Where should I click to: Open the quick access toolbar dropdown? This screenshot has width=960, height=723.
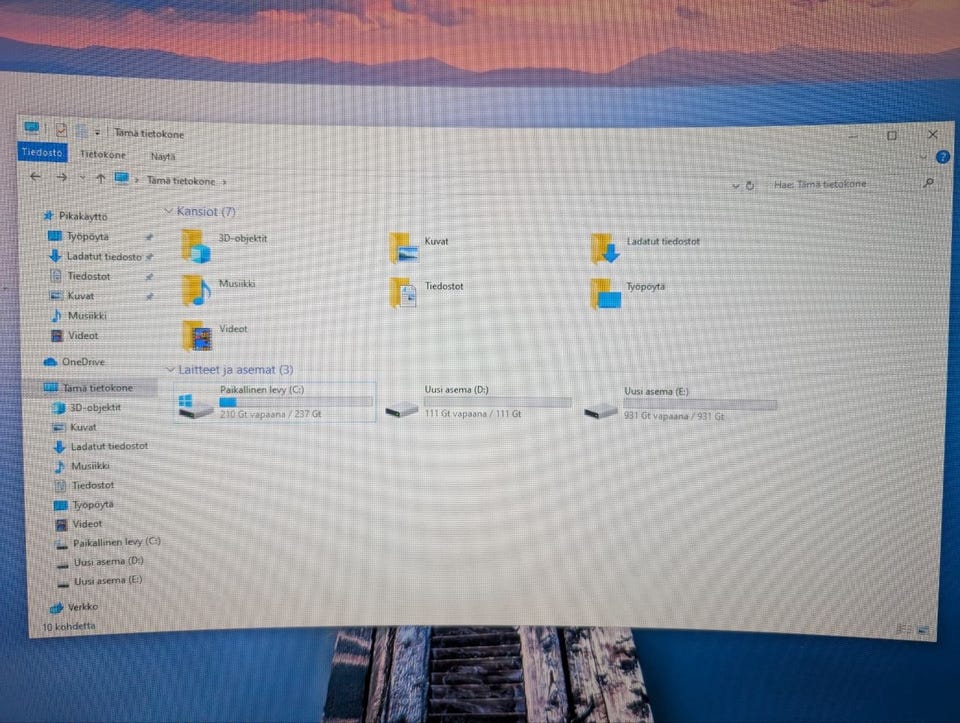click(97, 132)
